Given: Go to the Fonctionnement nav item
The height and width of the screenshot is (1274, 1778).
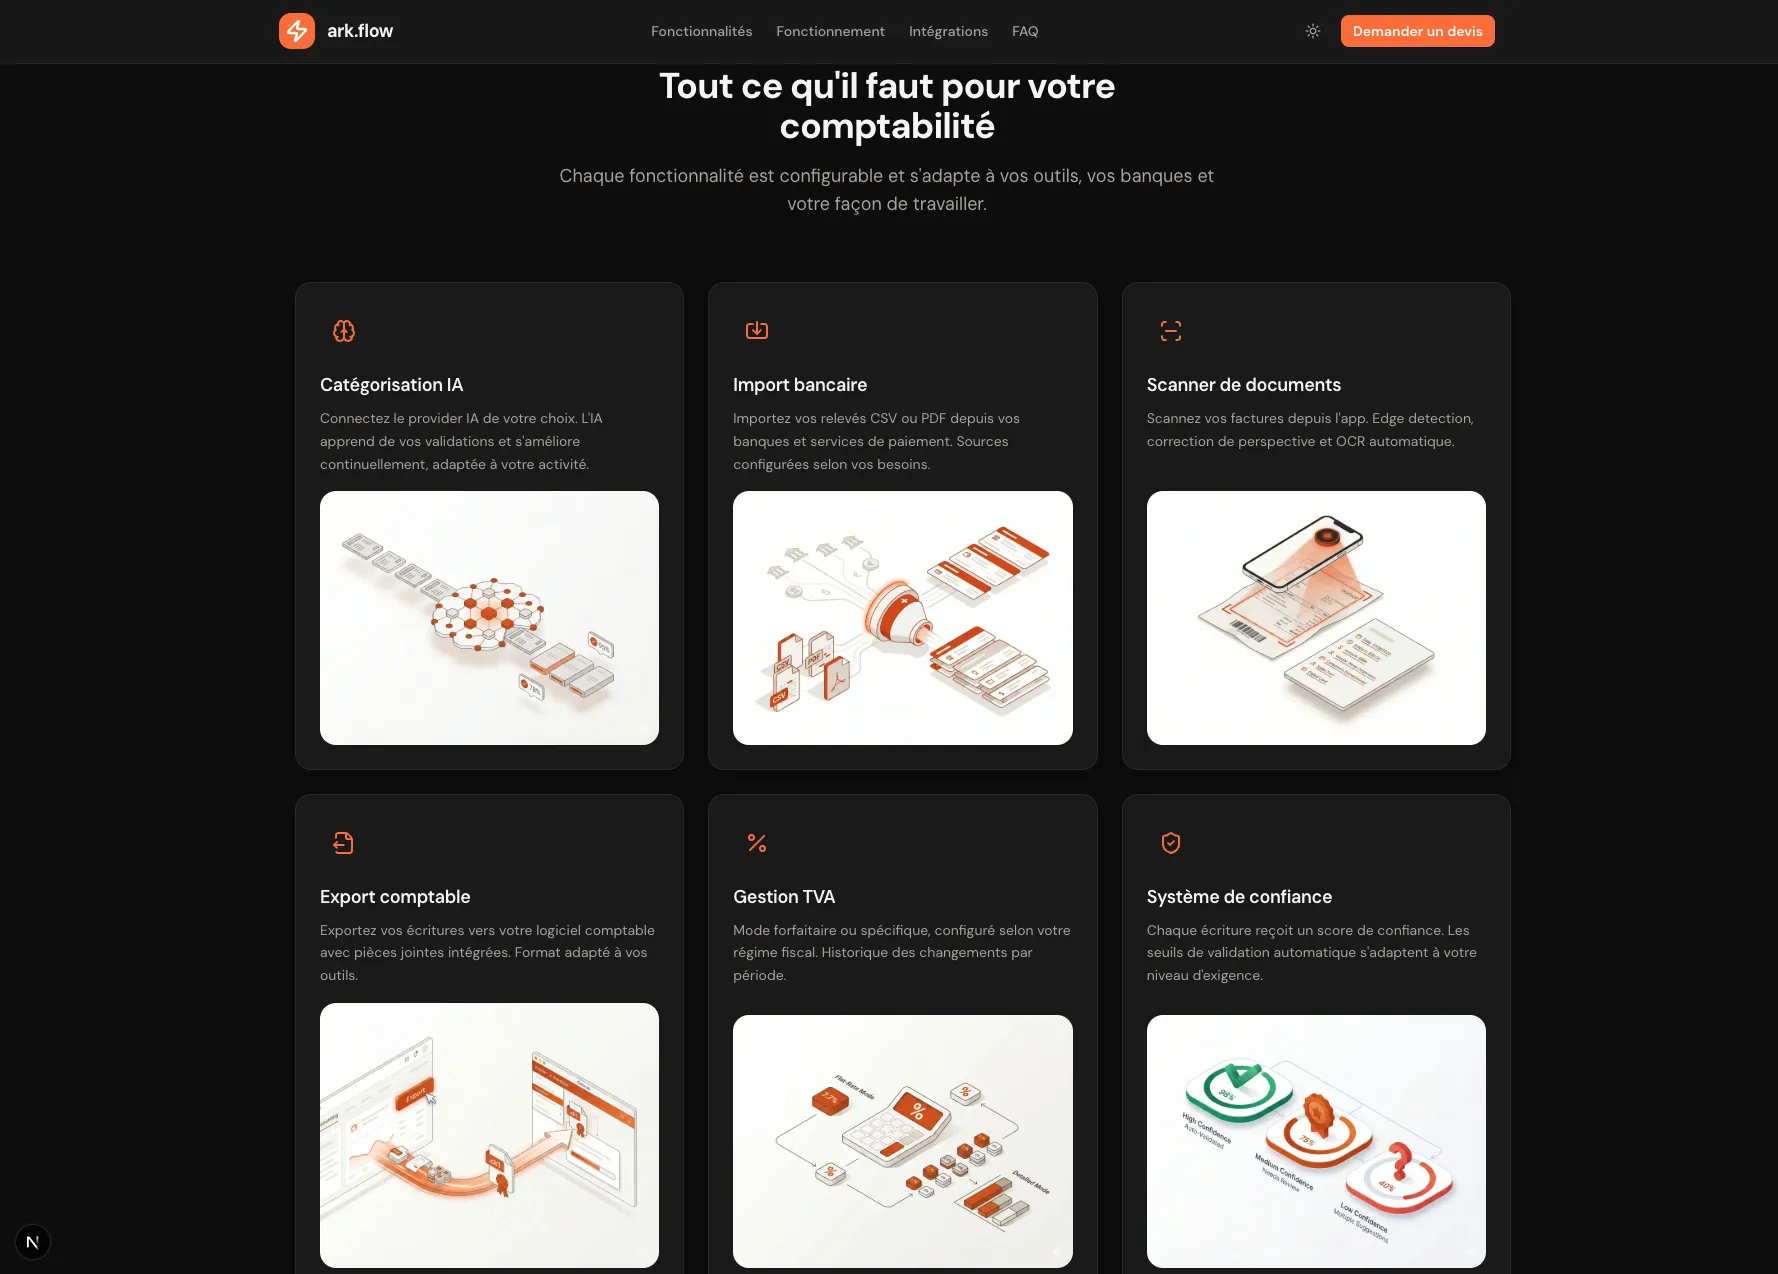Looking at the screenshot, I should click(830, 31).
